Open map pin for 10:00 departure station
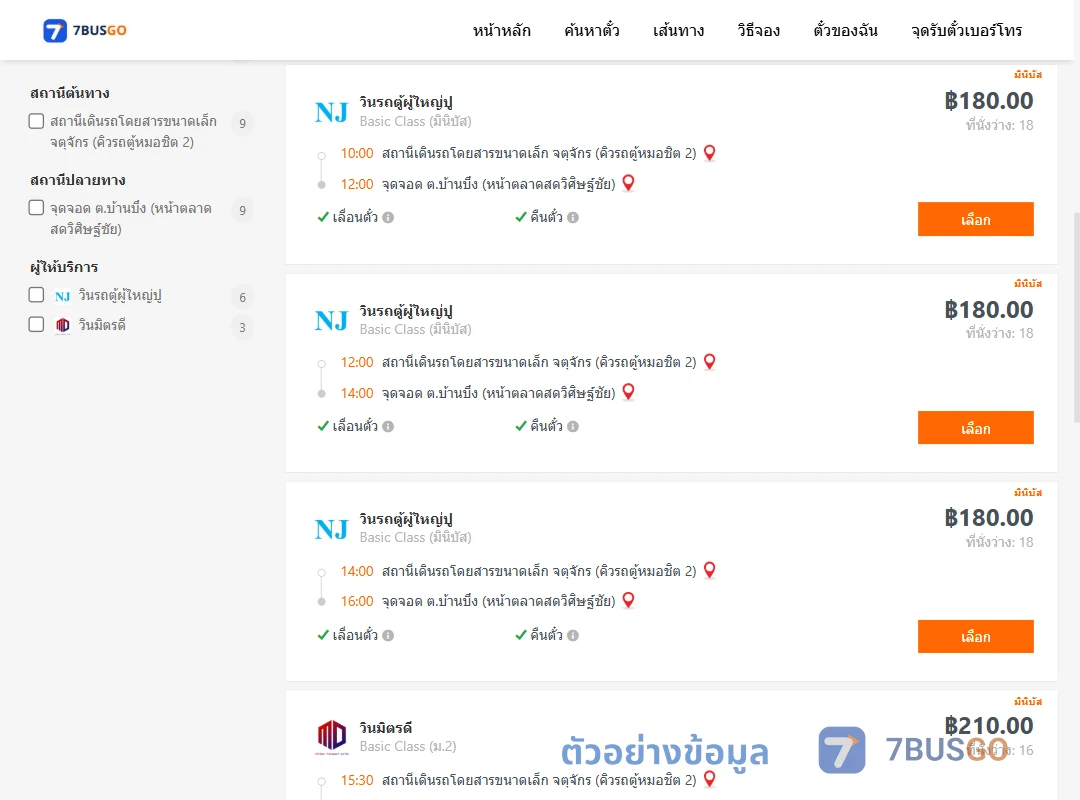1080x800 pixels. (709, 153)
